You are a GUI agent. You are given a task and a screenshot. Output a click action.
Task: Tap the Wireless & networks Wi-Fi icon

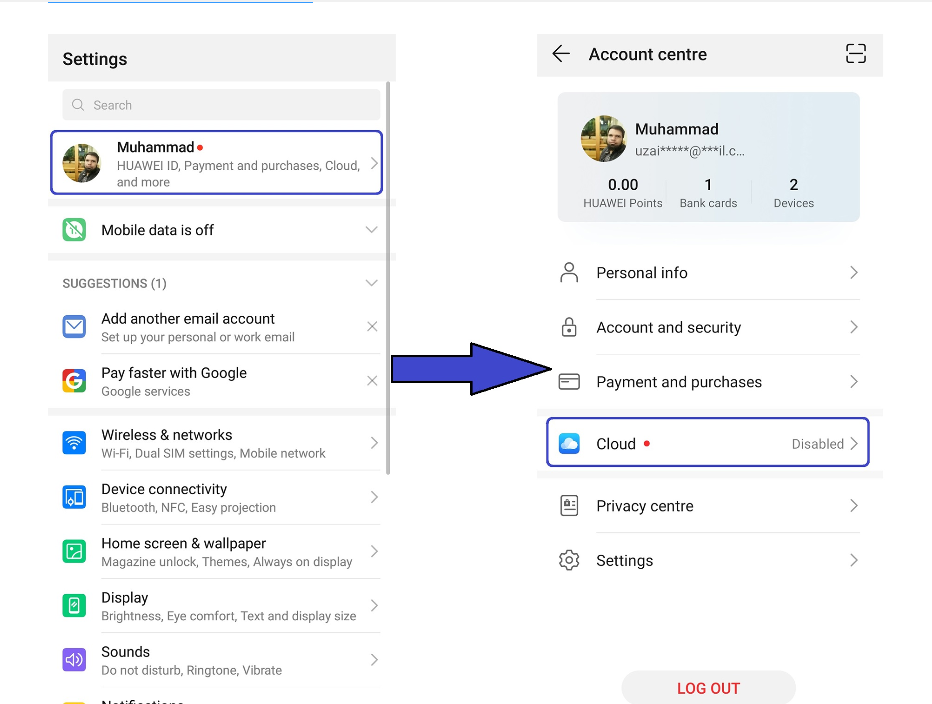click(74, 443)
